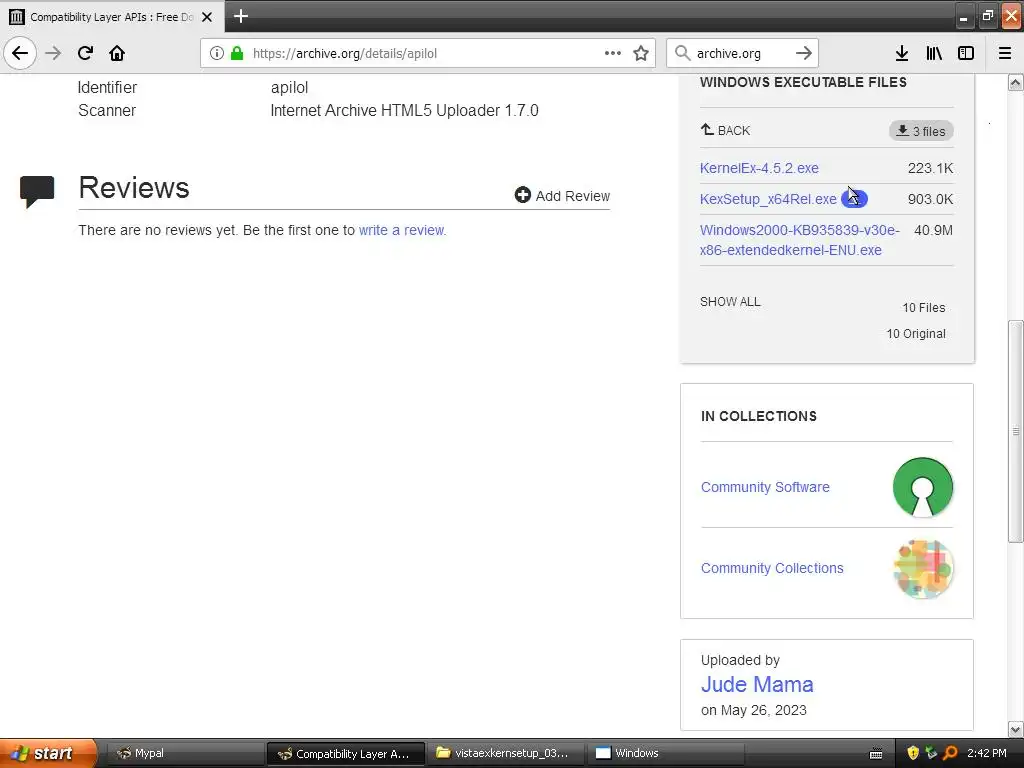This screenshot has width=1024, height=768.
Task: Click the Community Software green logo
Action: tap(923, 487)
